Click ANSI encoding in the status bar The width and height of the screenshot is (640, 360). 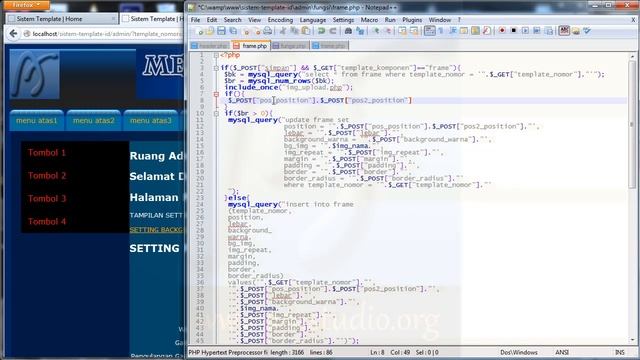point(562,352)
